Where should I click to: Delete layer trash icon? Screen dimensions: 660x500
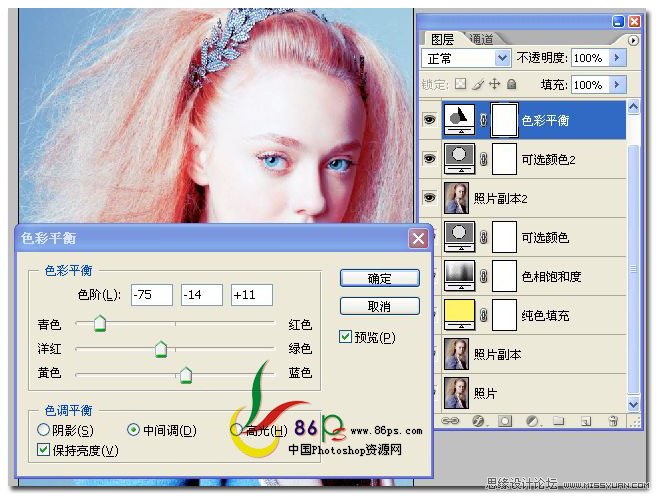[x=613, y=420]
